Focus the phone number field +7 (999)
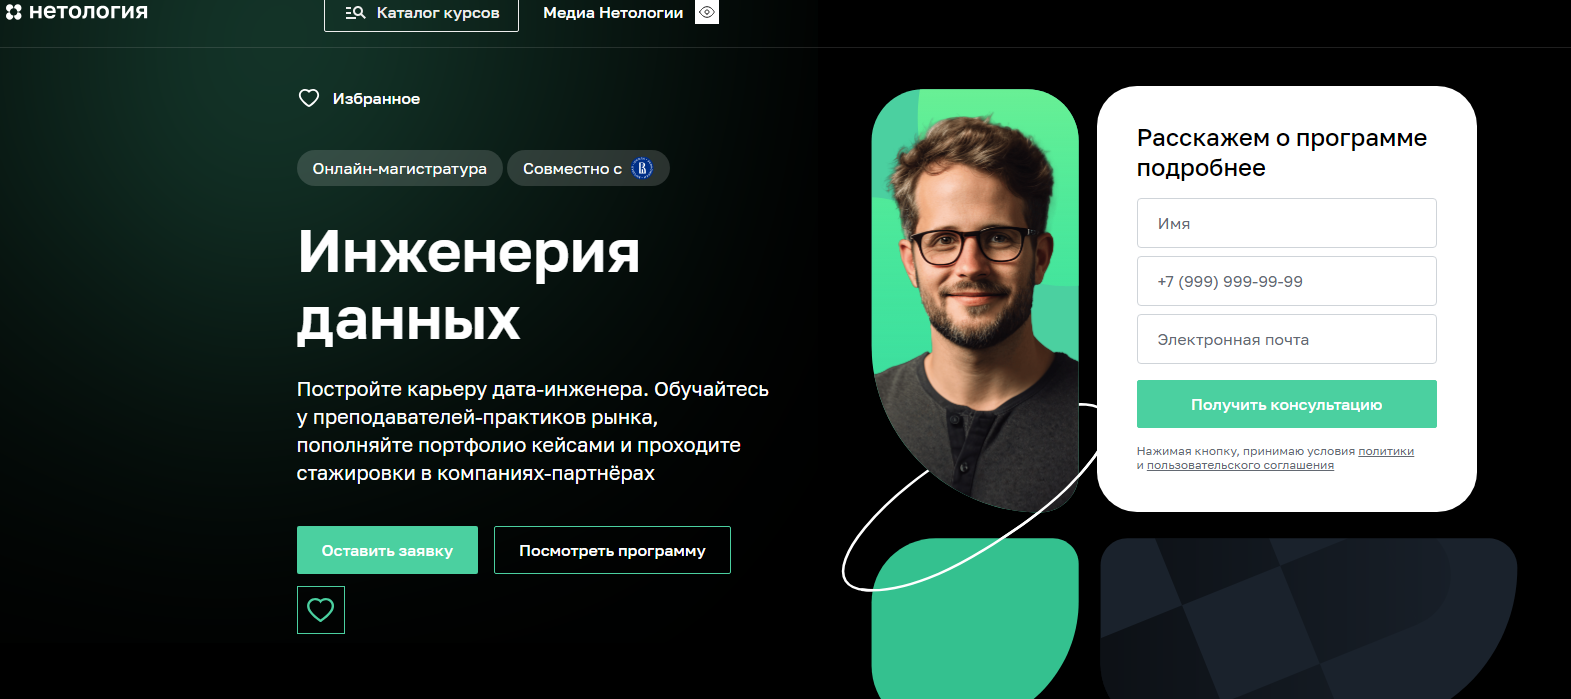Image resolution: width=1571 pixels, height=699 pixels. pyautogui.click(x=1286, y=281)
